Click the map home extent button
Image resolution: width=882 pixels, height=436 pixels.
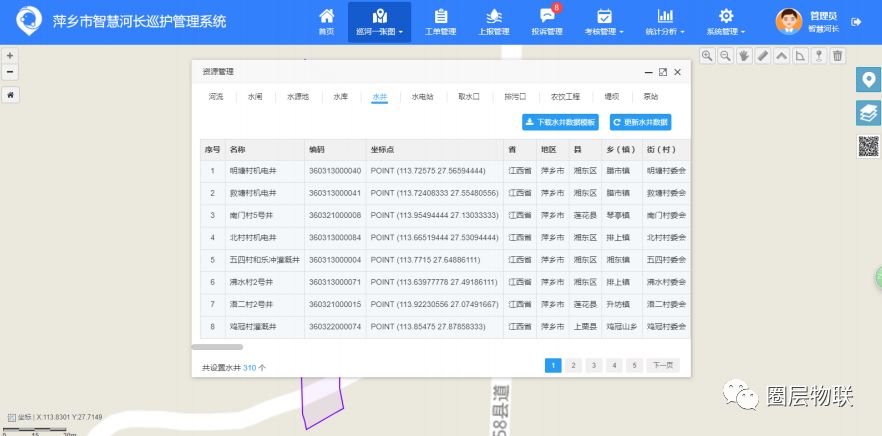point(10,95)
